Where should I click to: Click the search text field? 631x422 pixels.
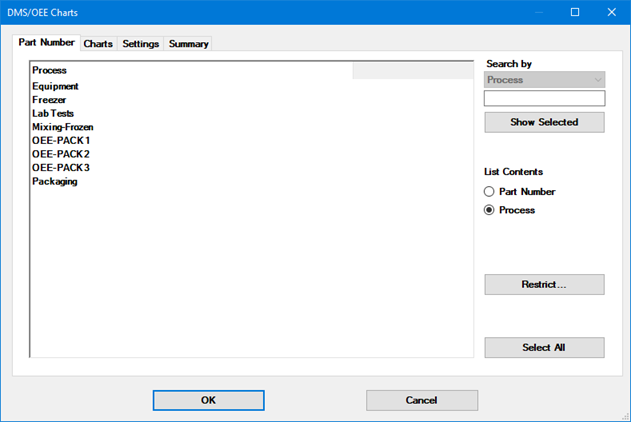(544, 99)
